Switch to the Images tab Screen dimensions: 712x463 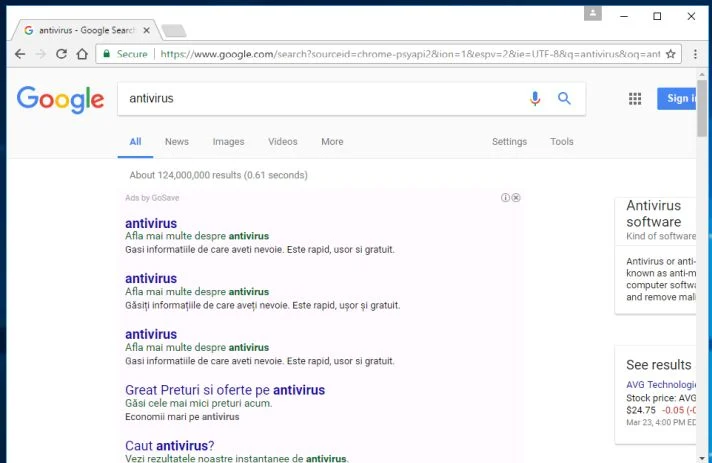[x=228, y=142]
